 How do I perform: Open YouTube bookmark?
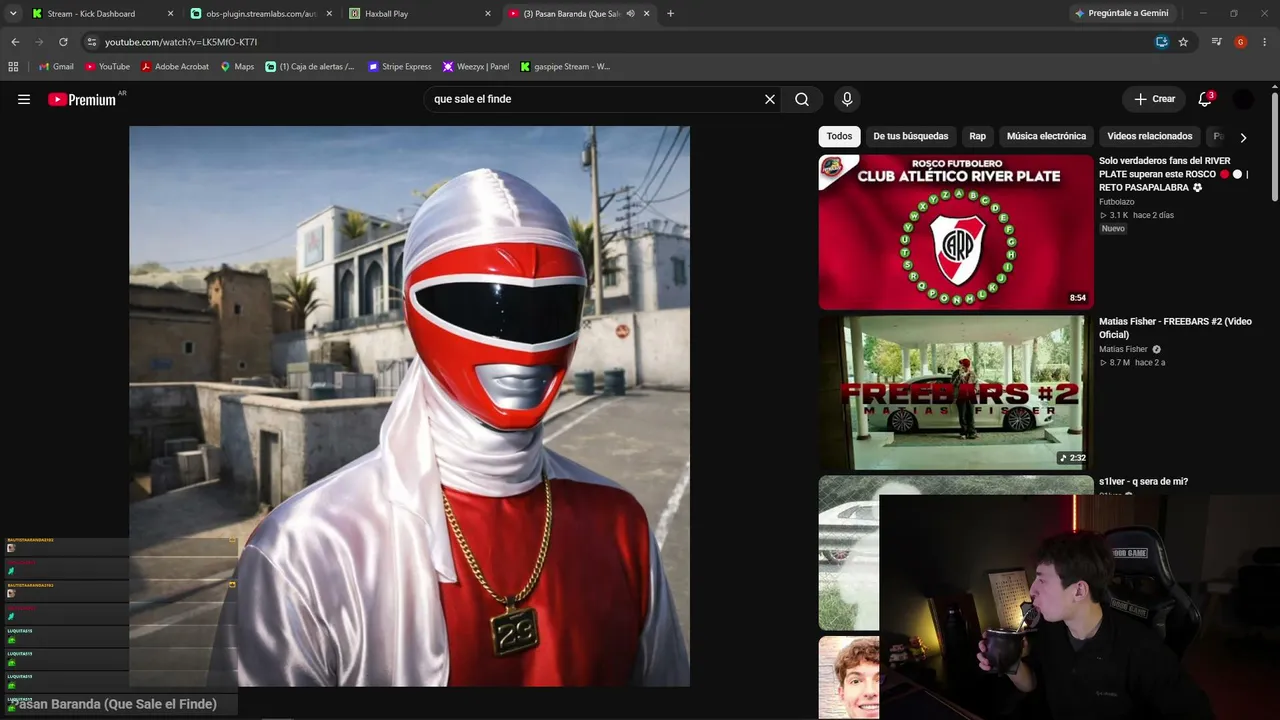107,67
